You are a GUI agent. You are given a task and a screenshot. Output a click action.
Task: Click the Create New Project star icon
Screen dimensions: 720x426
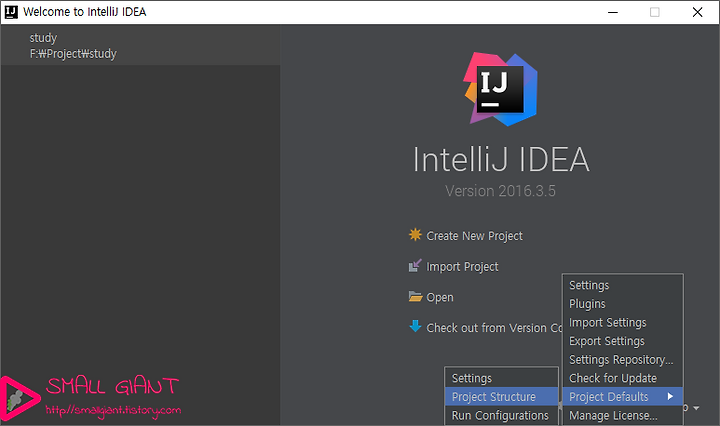click(415, 235)
